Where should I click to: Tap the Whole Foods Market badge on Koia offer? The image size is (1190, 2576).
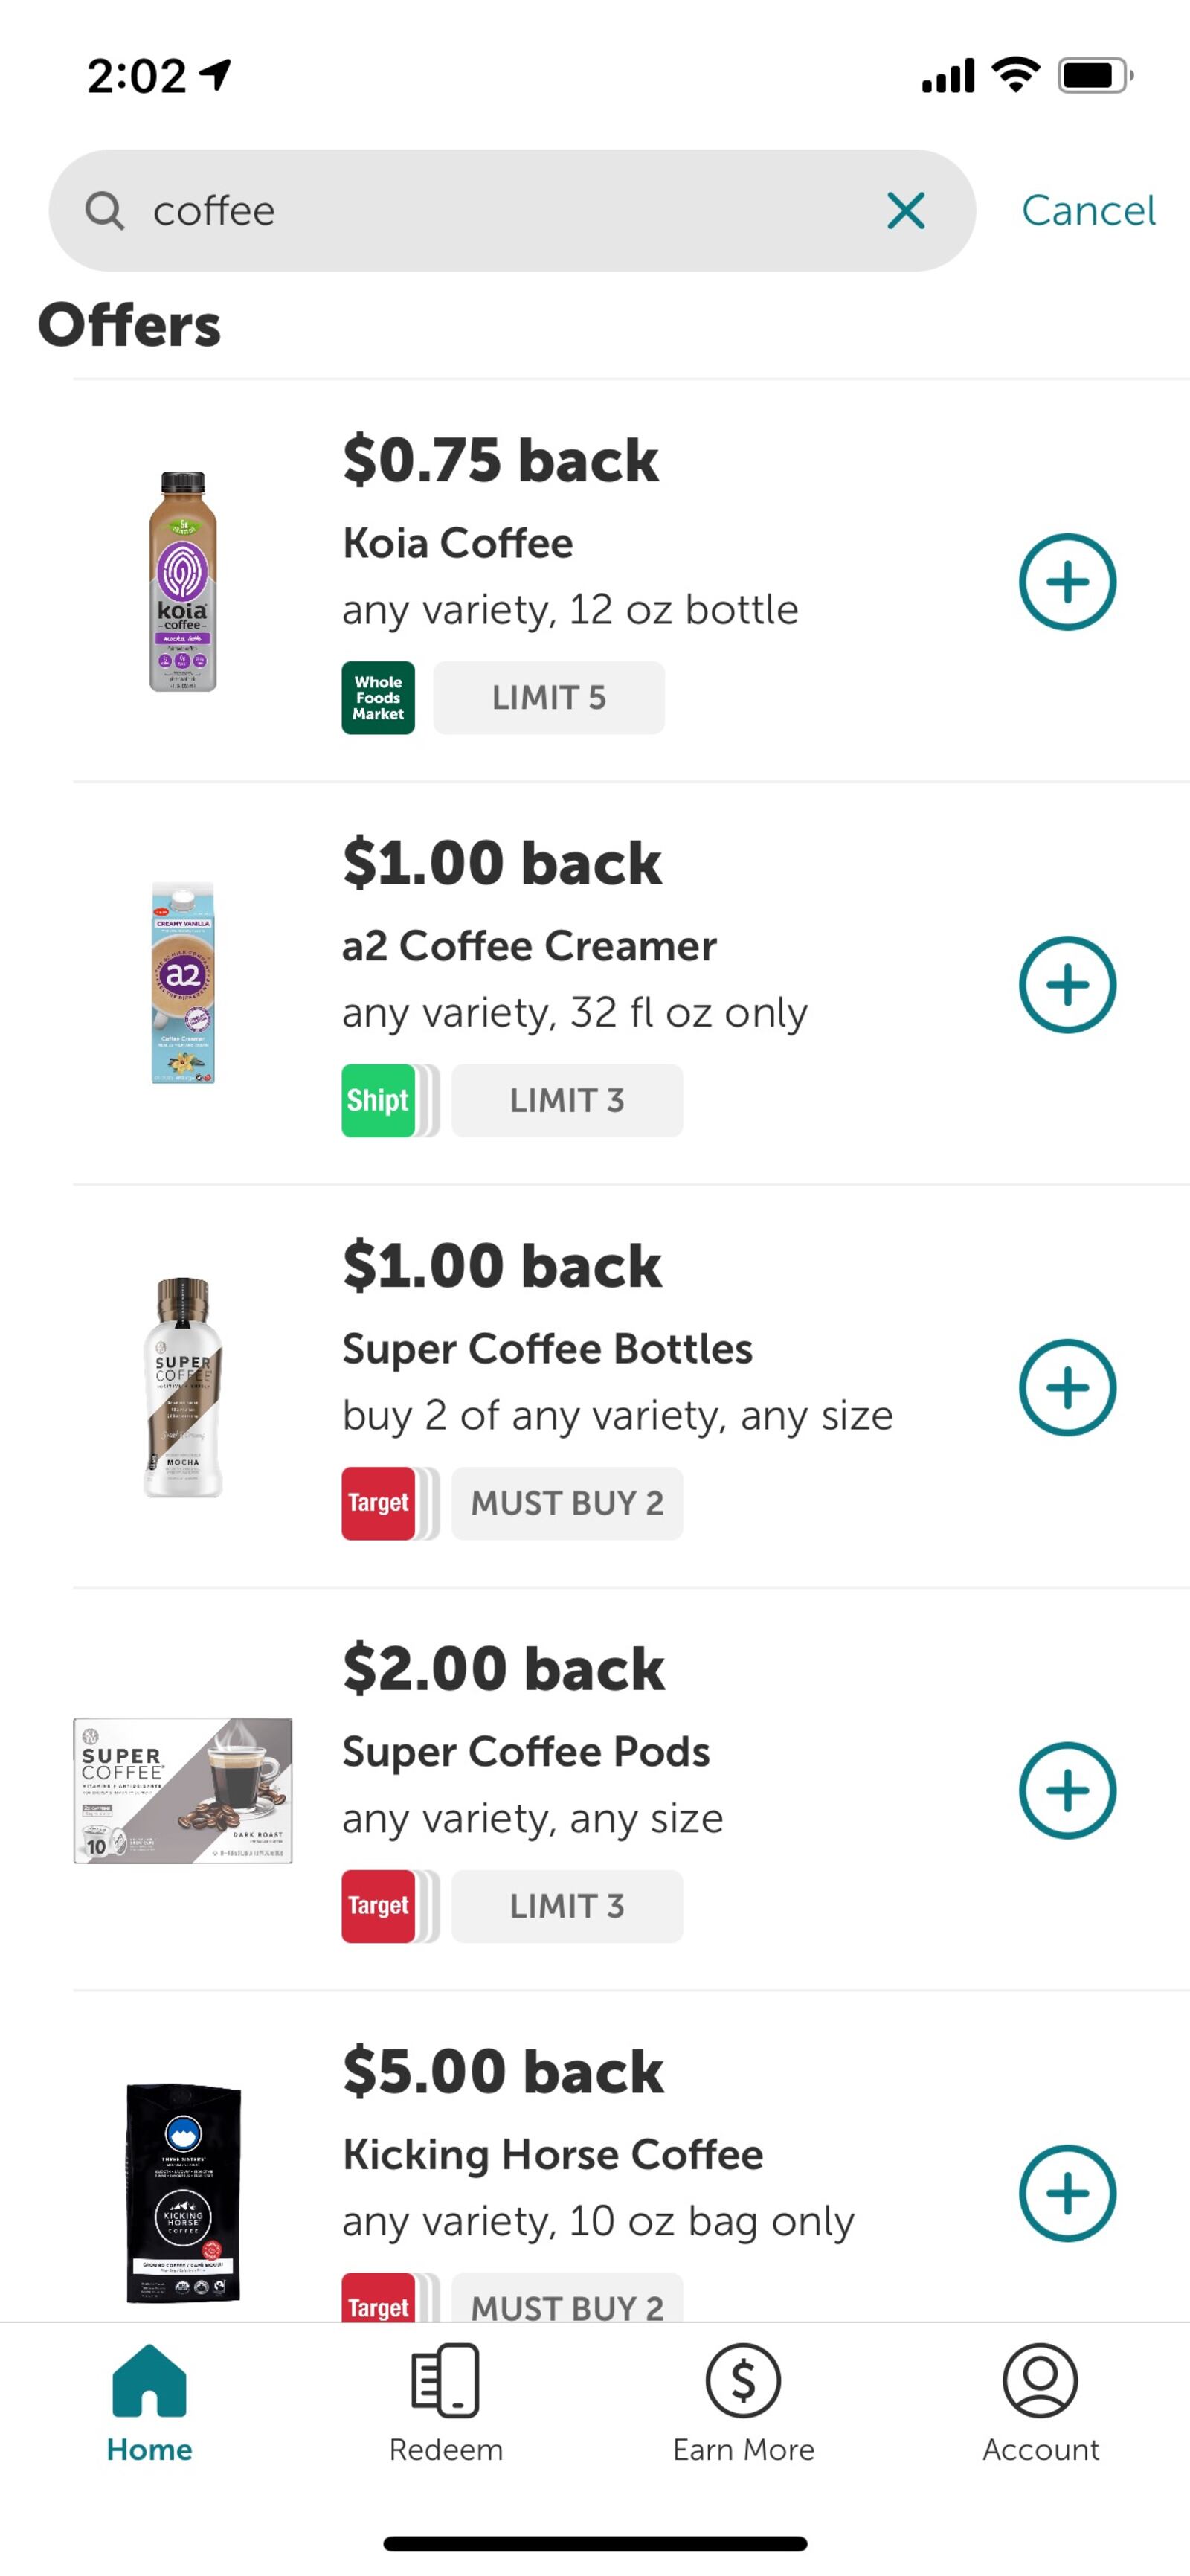click(378, 697)
